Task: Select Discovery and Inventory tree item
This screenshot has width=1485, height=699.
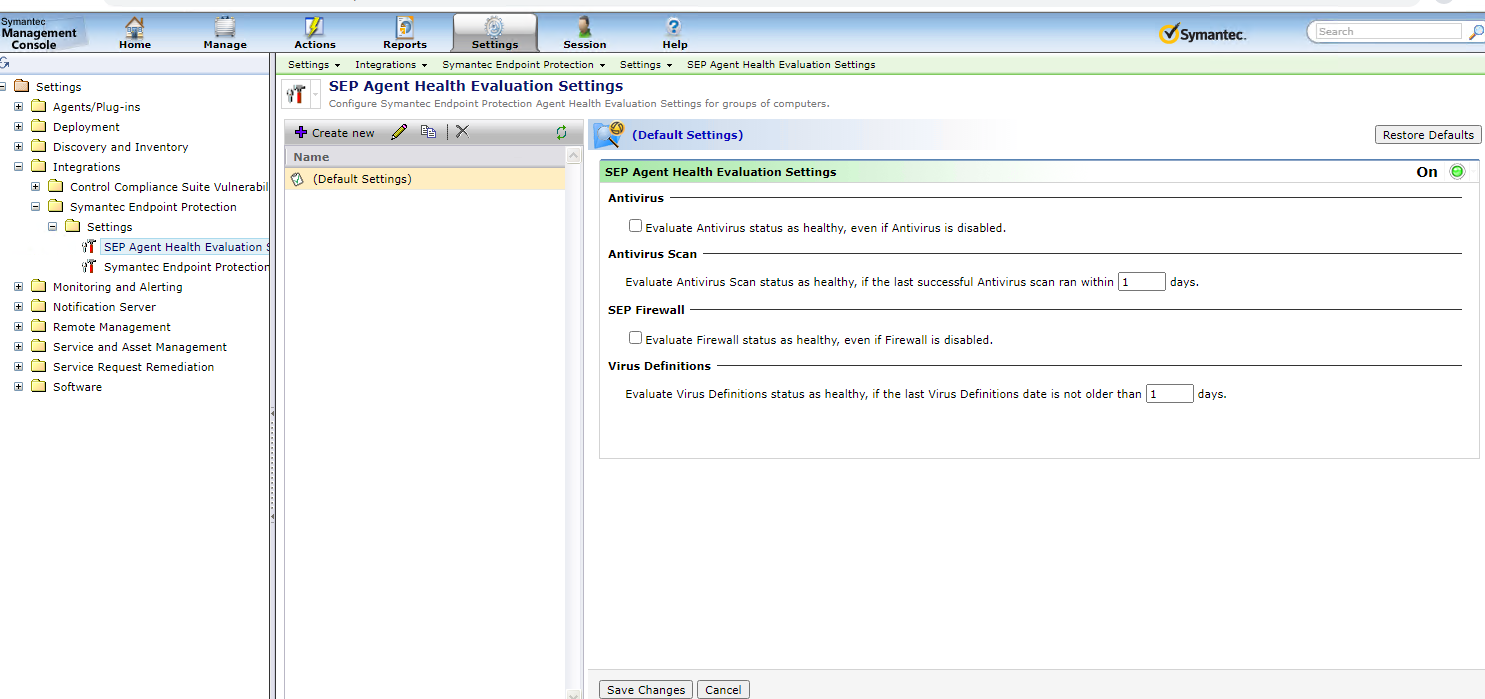Action: 120,147
